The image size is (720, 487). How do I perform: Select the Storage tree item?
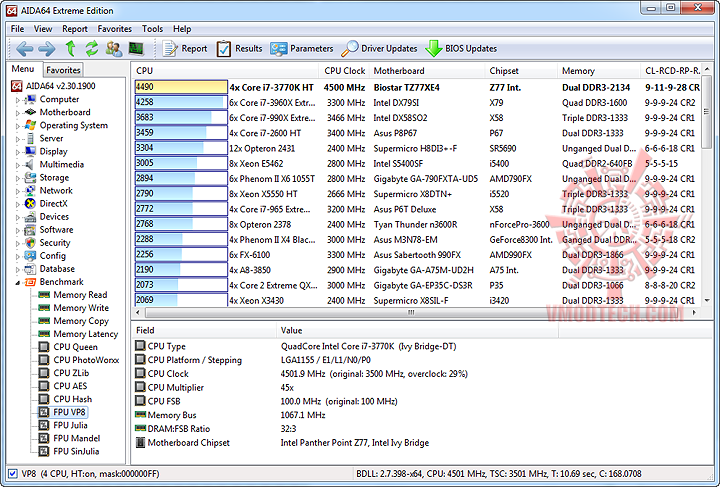[x=54, y=178]
